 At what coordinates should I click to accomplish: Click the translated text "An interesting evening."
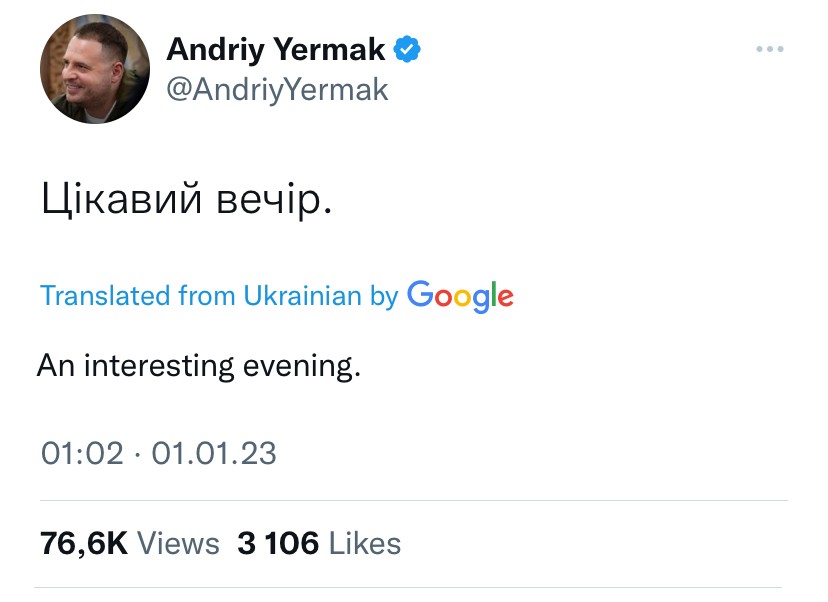point(198,366)
